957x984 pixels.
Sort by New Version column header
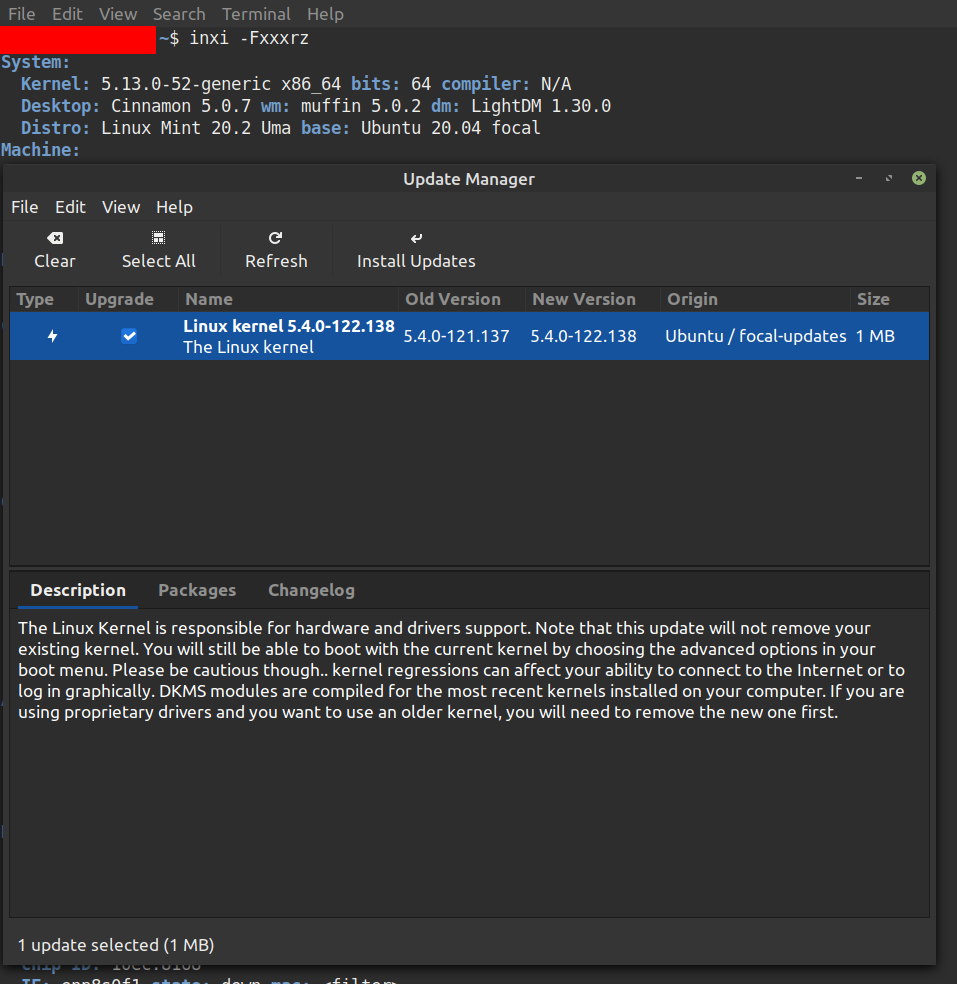tap(592, 299)
